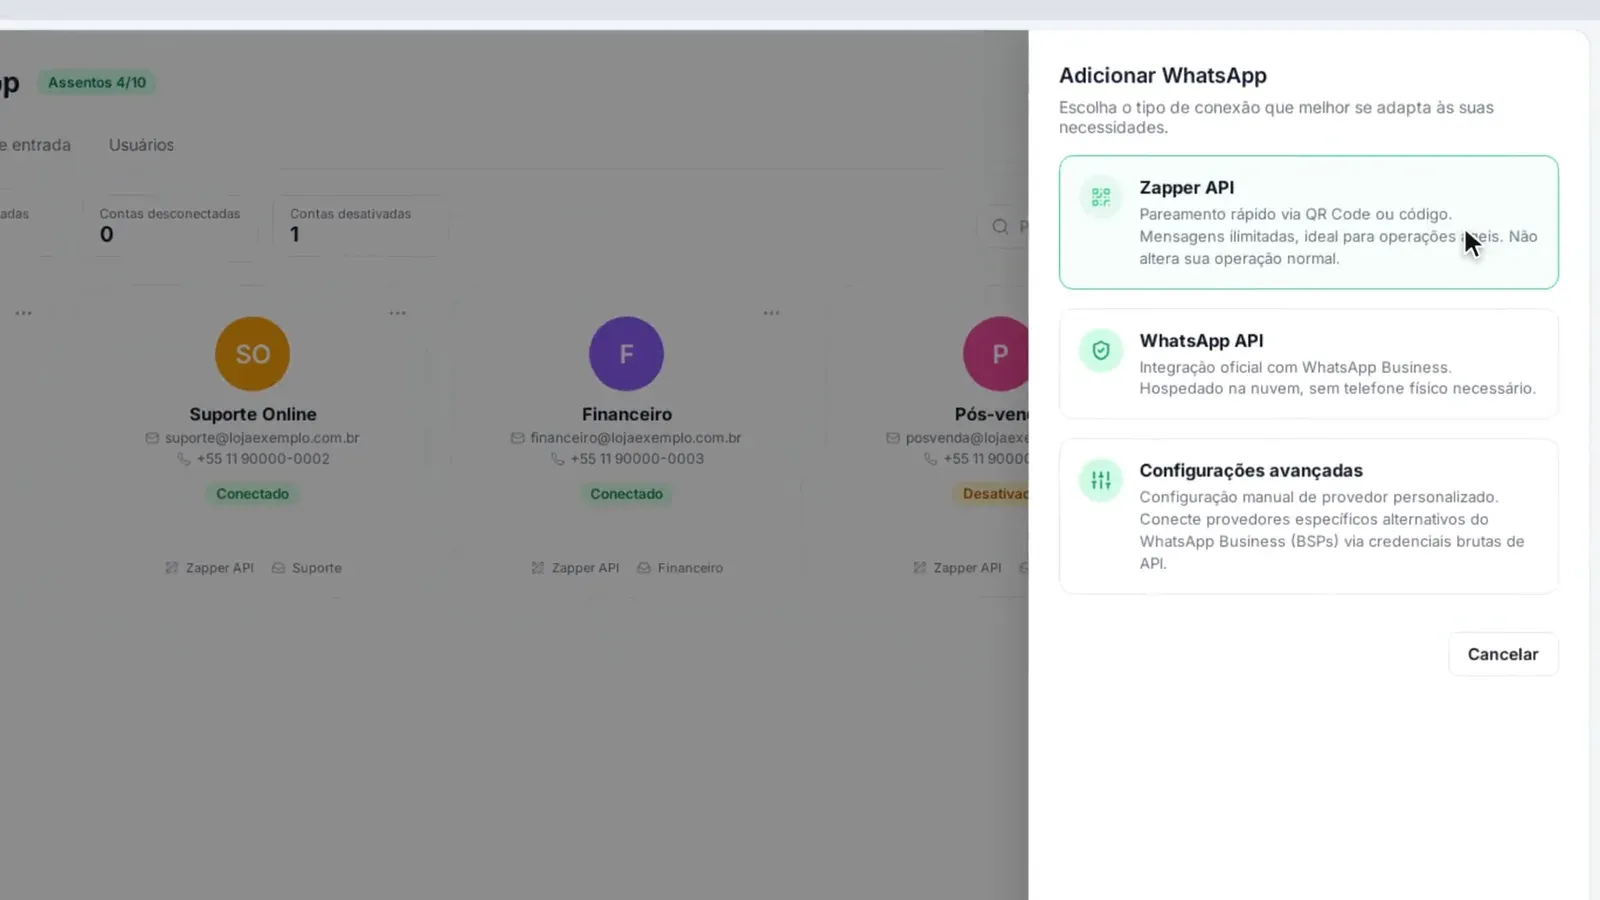The width and height of the screenshot is (1600, 900).
Task: Click the Adicionar WhatsApp panel heading
Action: (x=1163, y=76)
